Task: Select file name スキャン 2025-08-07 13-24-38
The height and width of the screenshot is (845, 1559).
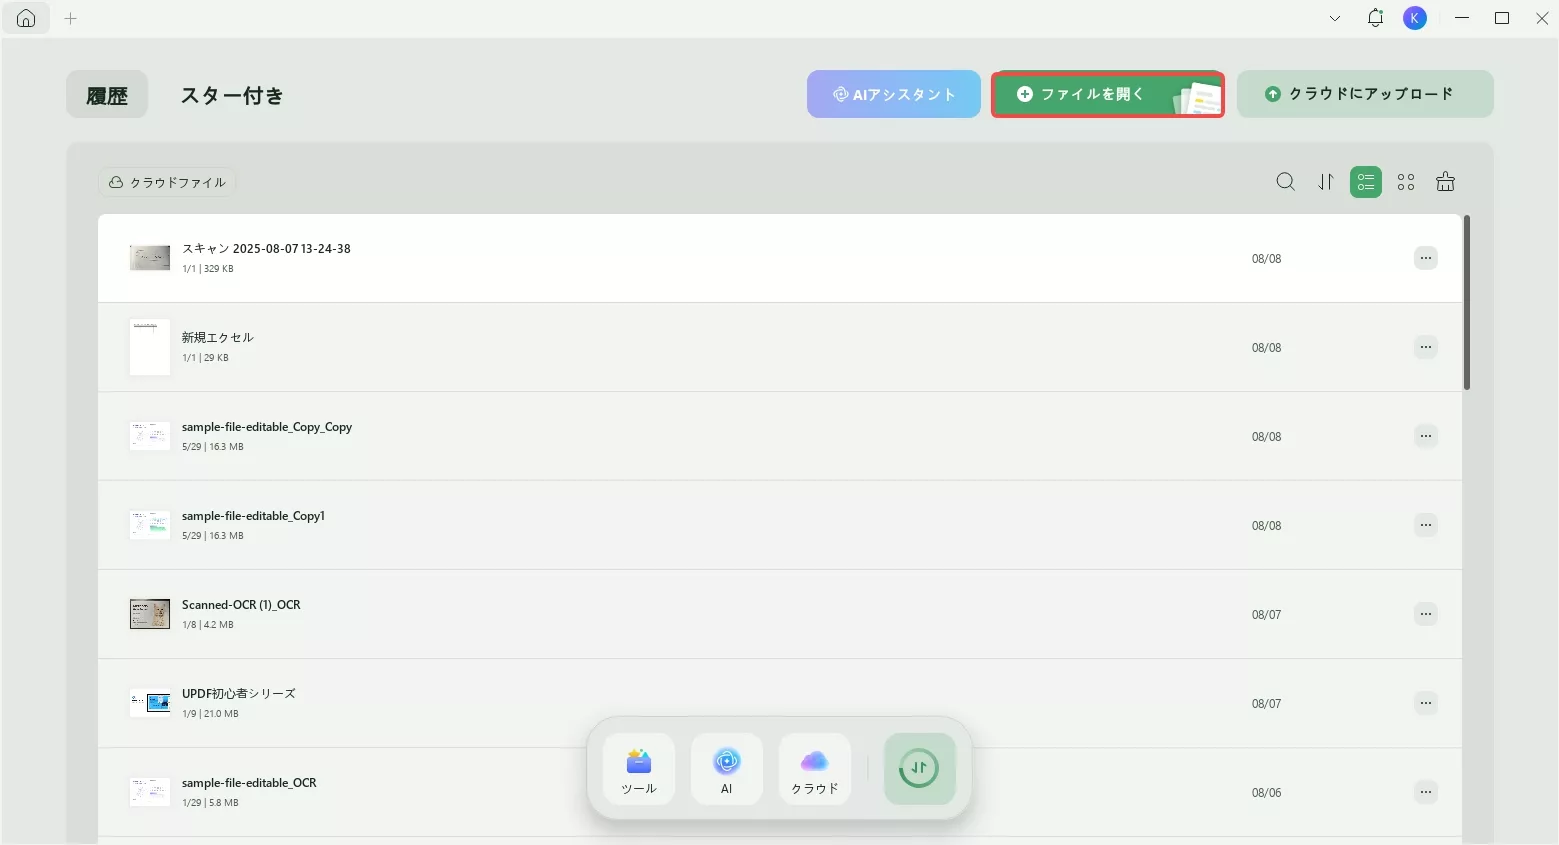Action: click(x=266, y=249)
